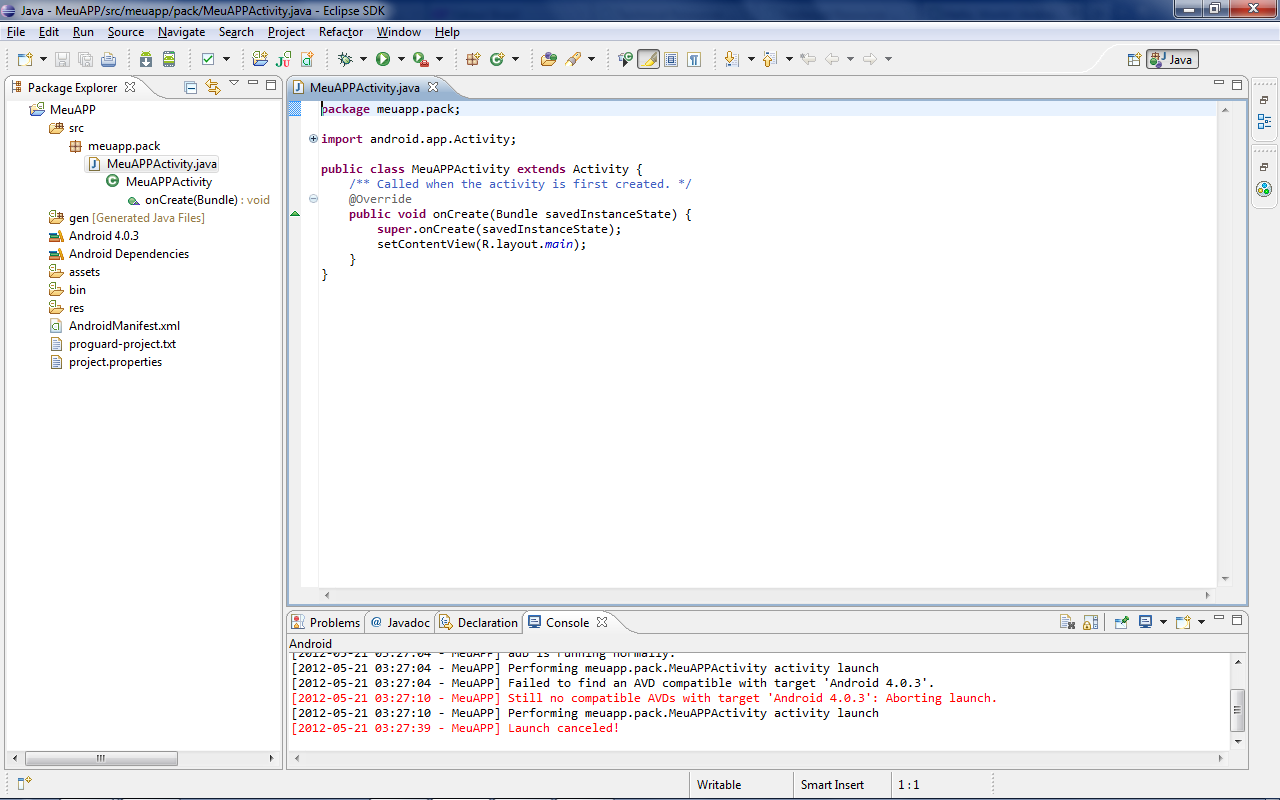Screen dimensions: 1280x800
Task: Toggle the Breadcrumb navigation icon in toolbar
Action: [x=625, y=59]
